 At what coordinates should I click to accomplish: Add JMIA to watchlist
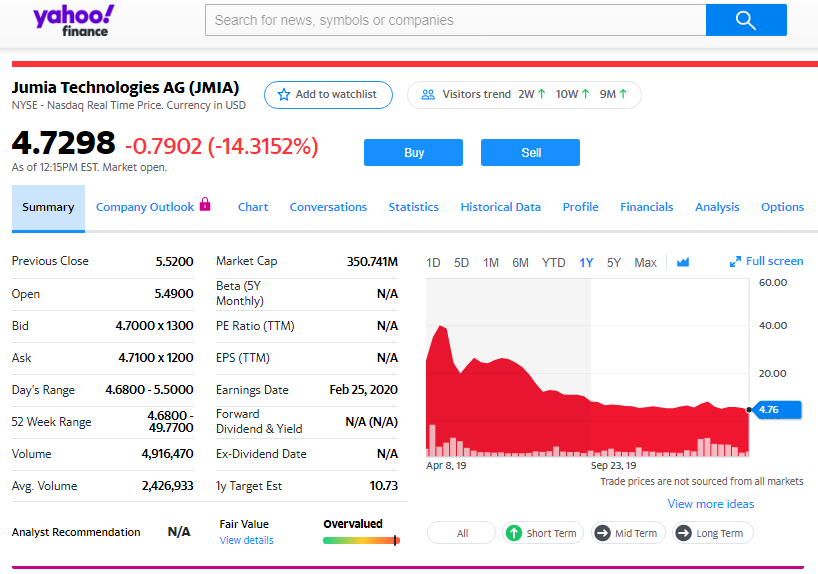click(328, 95)
